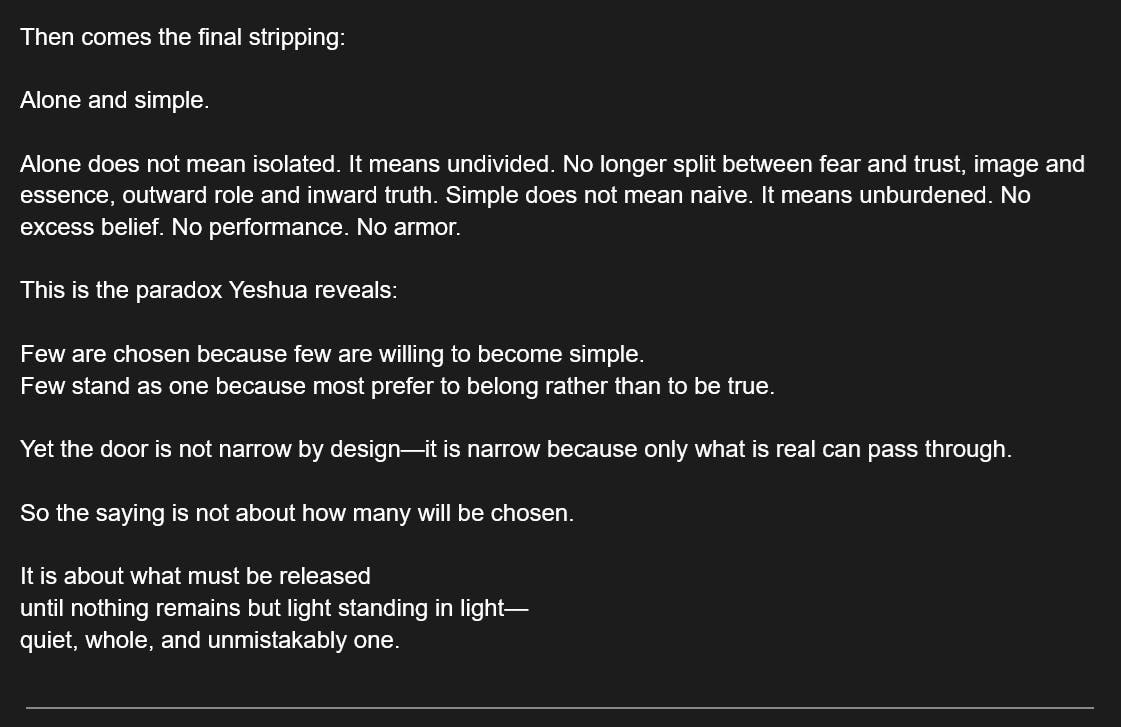
Task: Click the line starting "Few stand as one"
Action: [x=397, y=386]
